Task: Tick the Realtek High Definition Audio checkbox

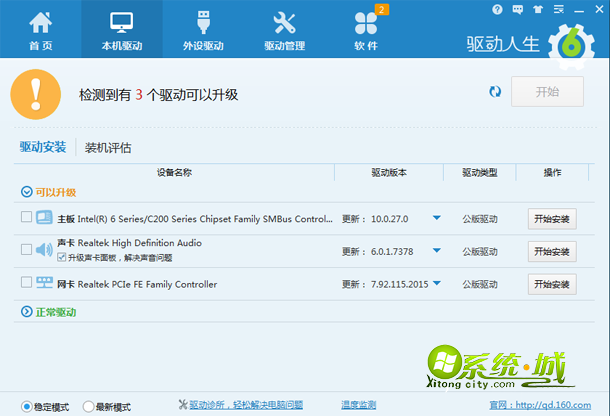Action: click(26, 249)
